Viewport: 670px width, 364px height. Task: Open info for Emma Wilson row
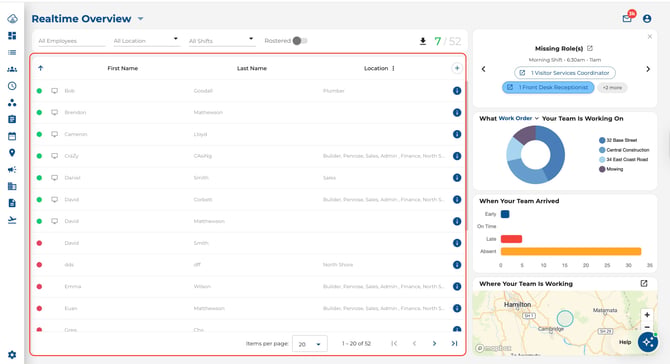(457, 286)
